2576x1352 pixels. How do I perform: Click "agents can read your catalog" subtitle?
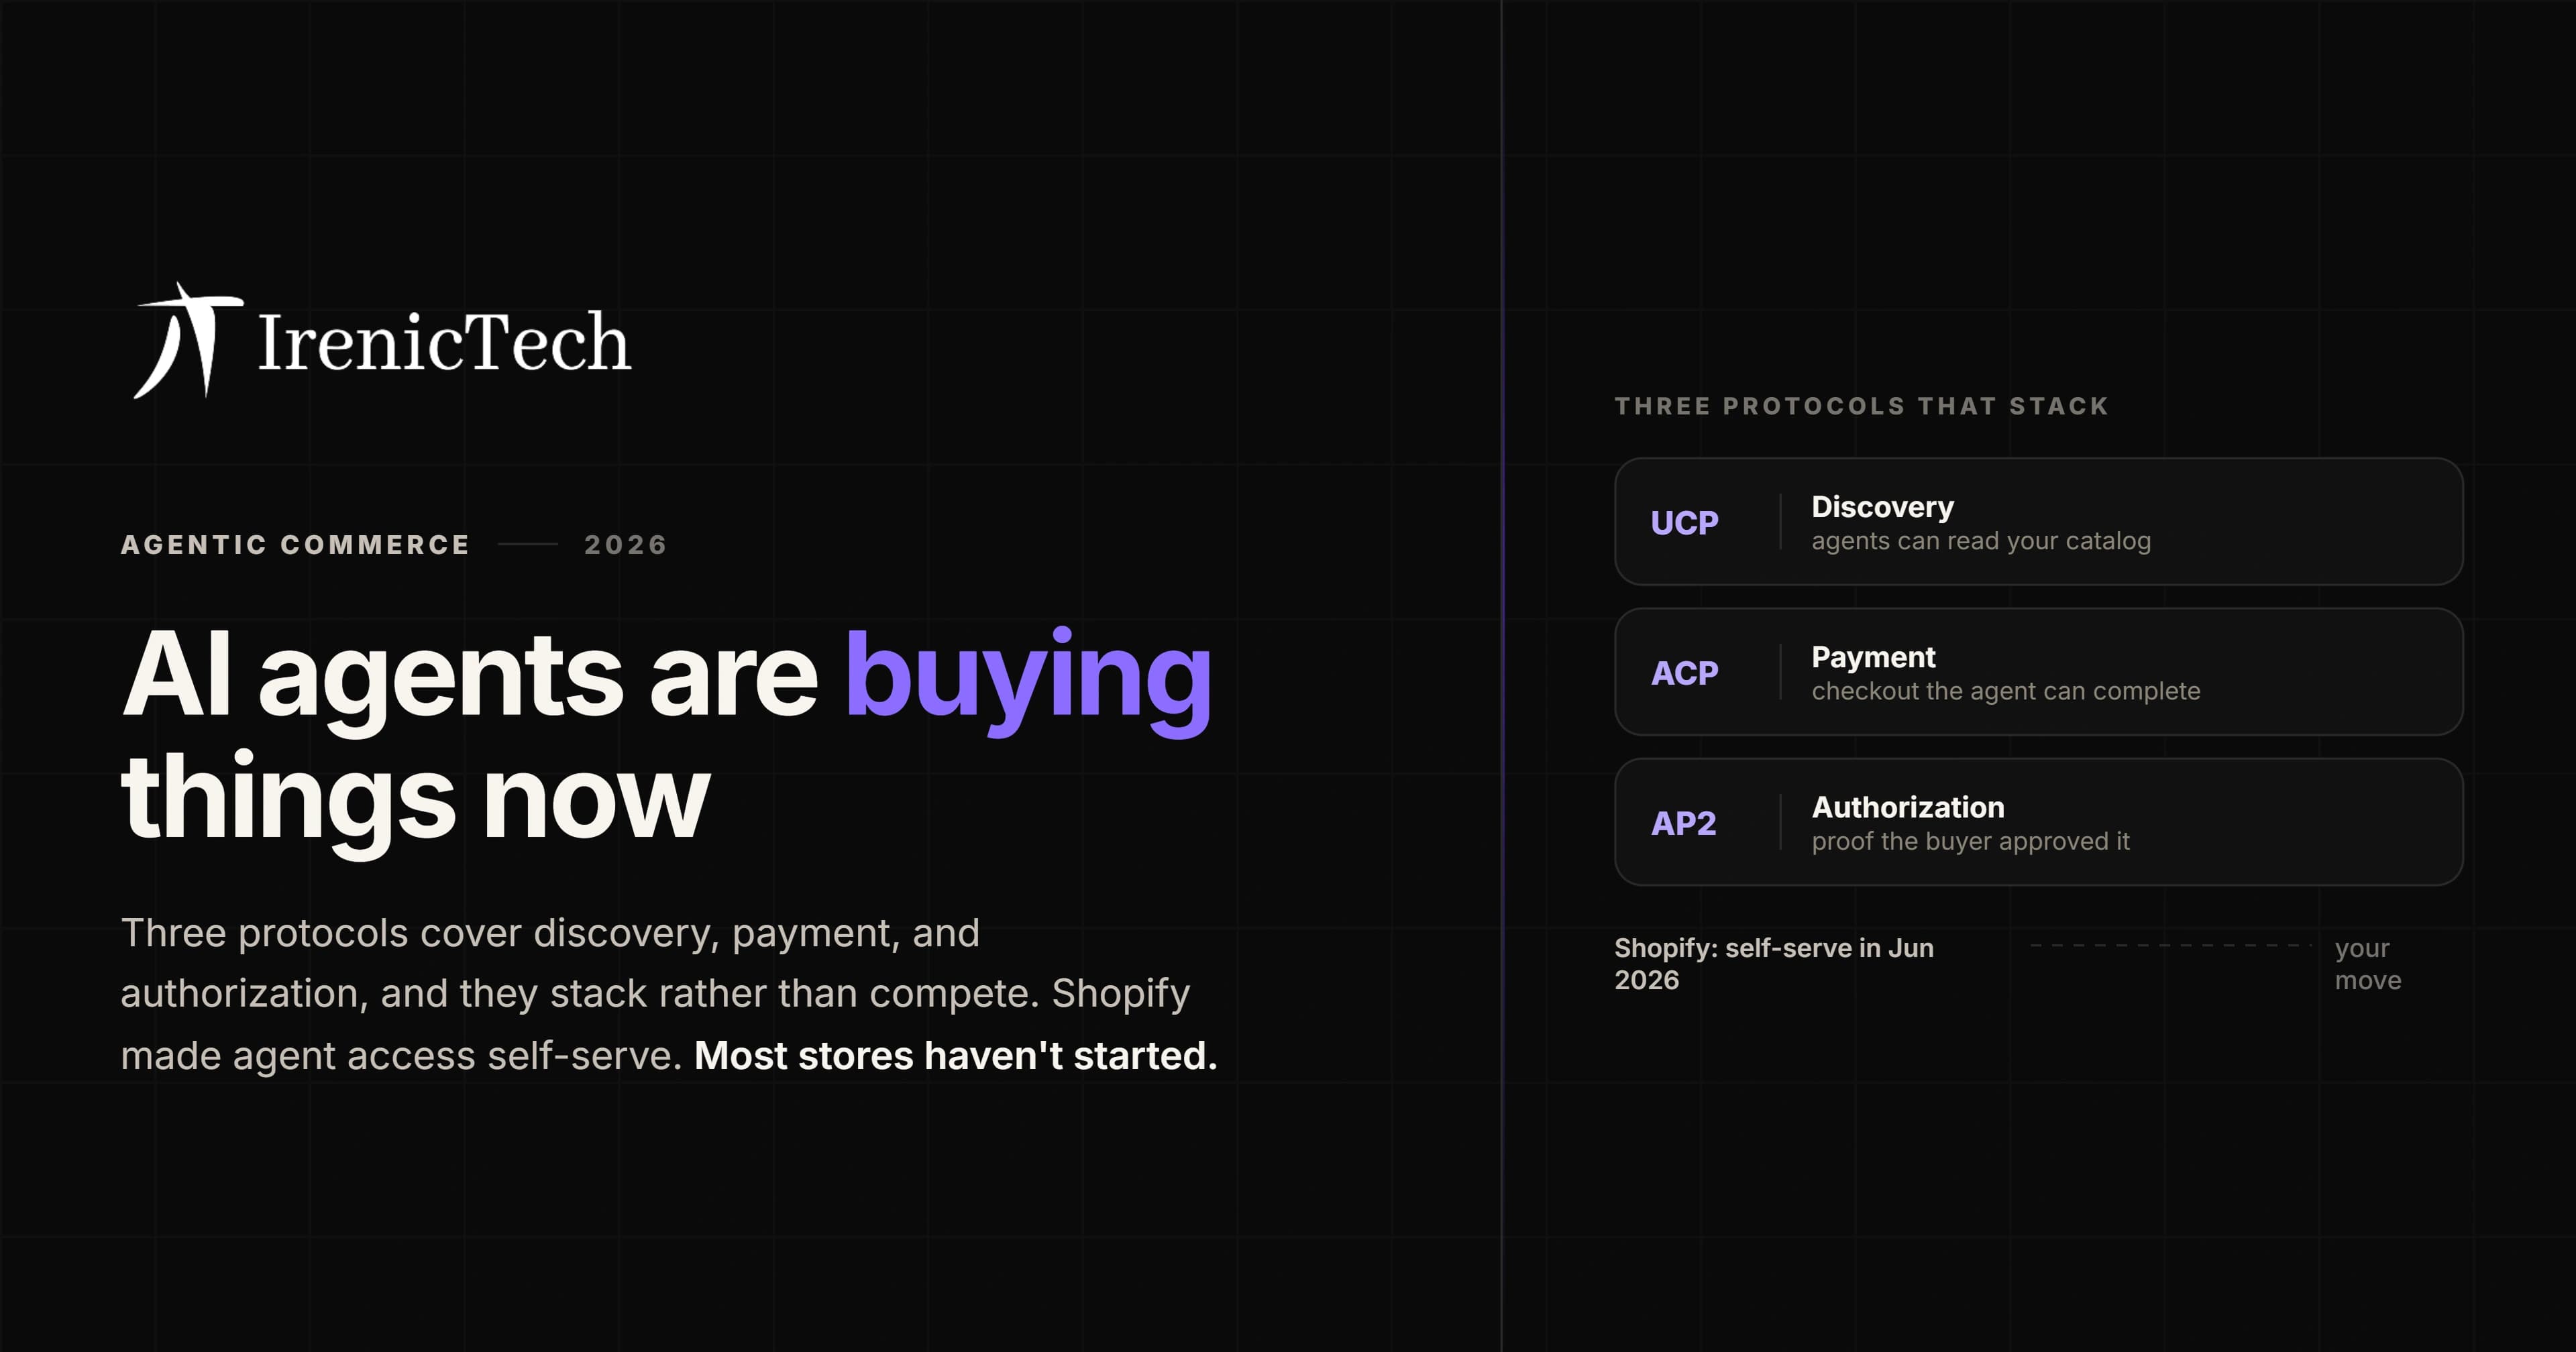tap(1981, 541)
